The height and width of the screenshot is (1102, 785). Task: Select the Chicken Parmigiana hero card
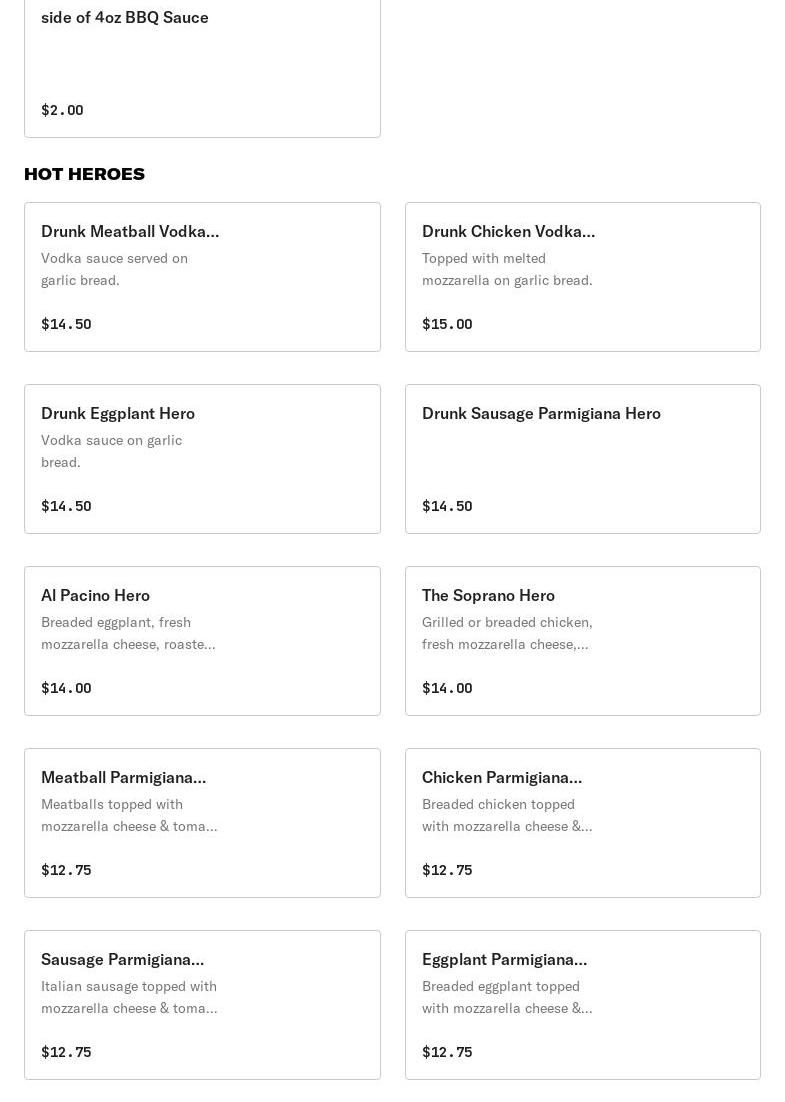click(x=582, y=823)
